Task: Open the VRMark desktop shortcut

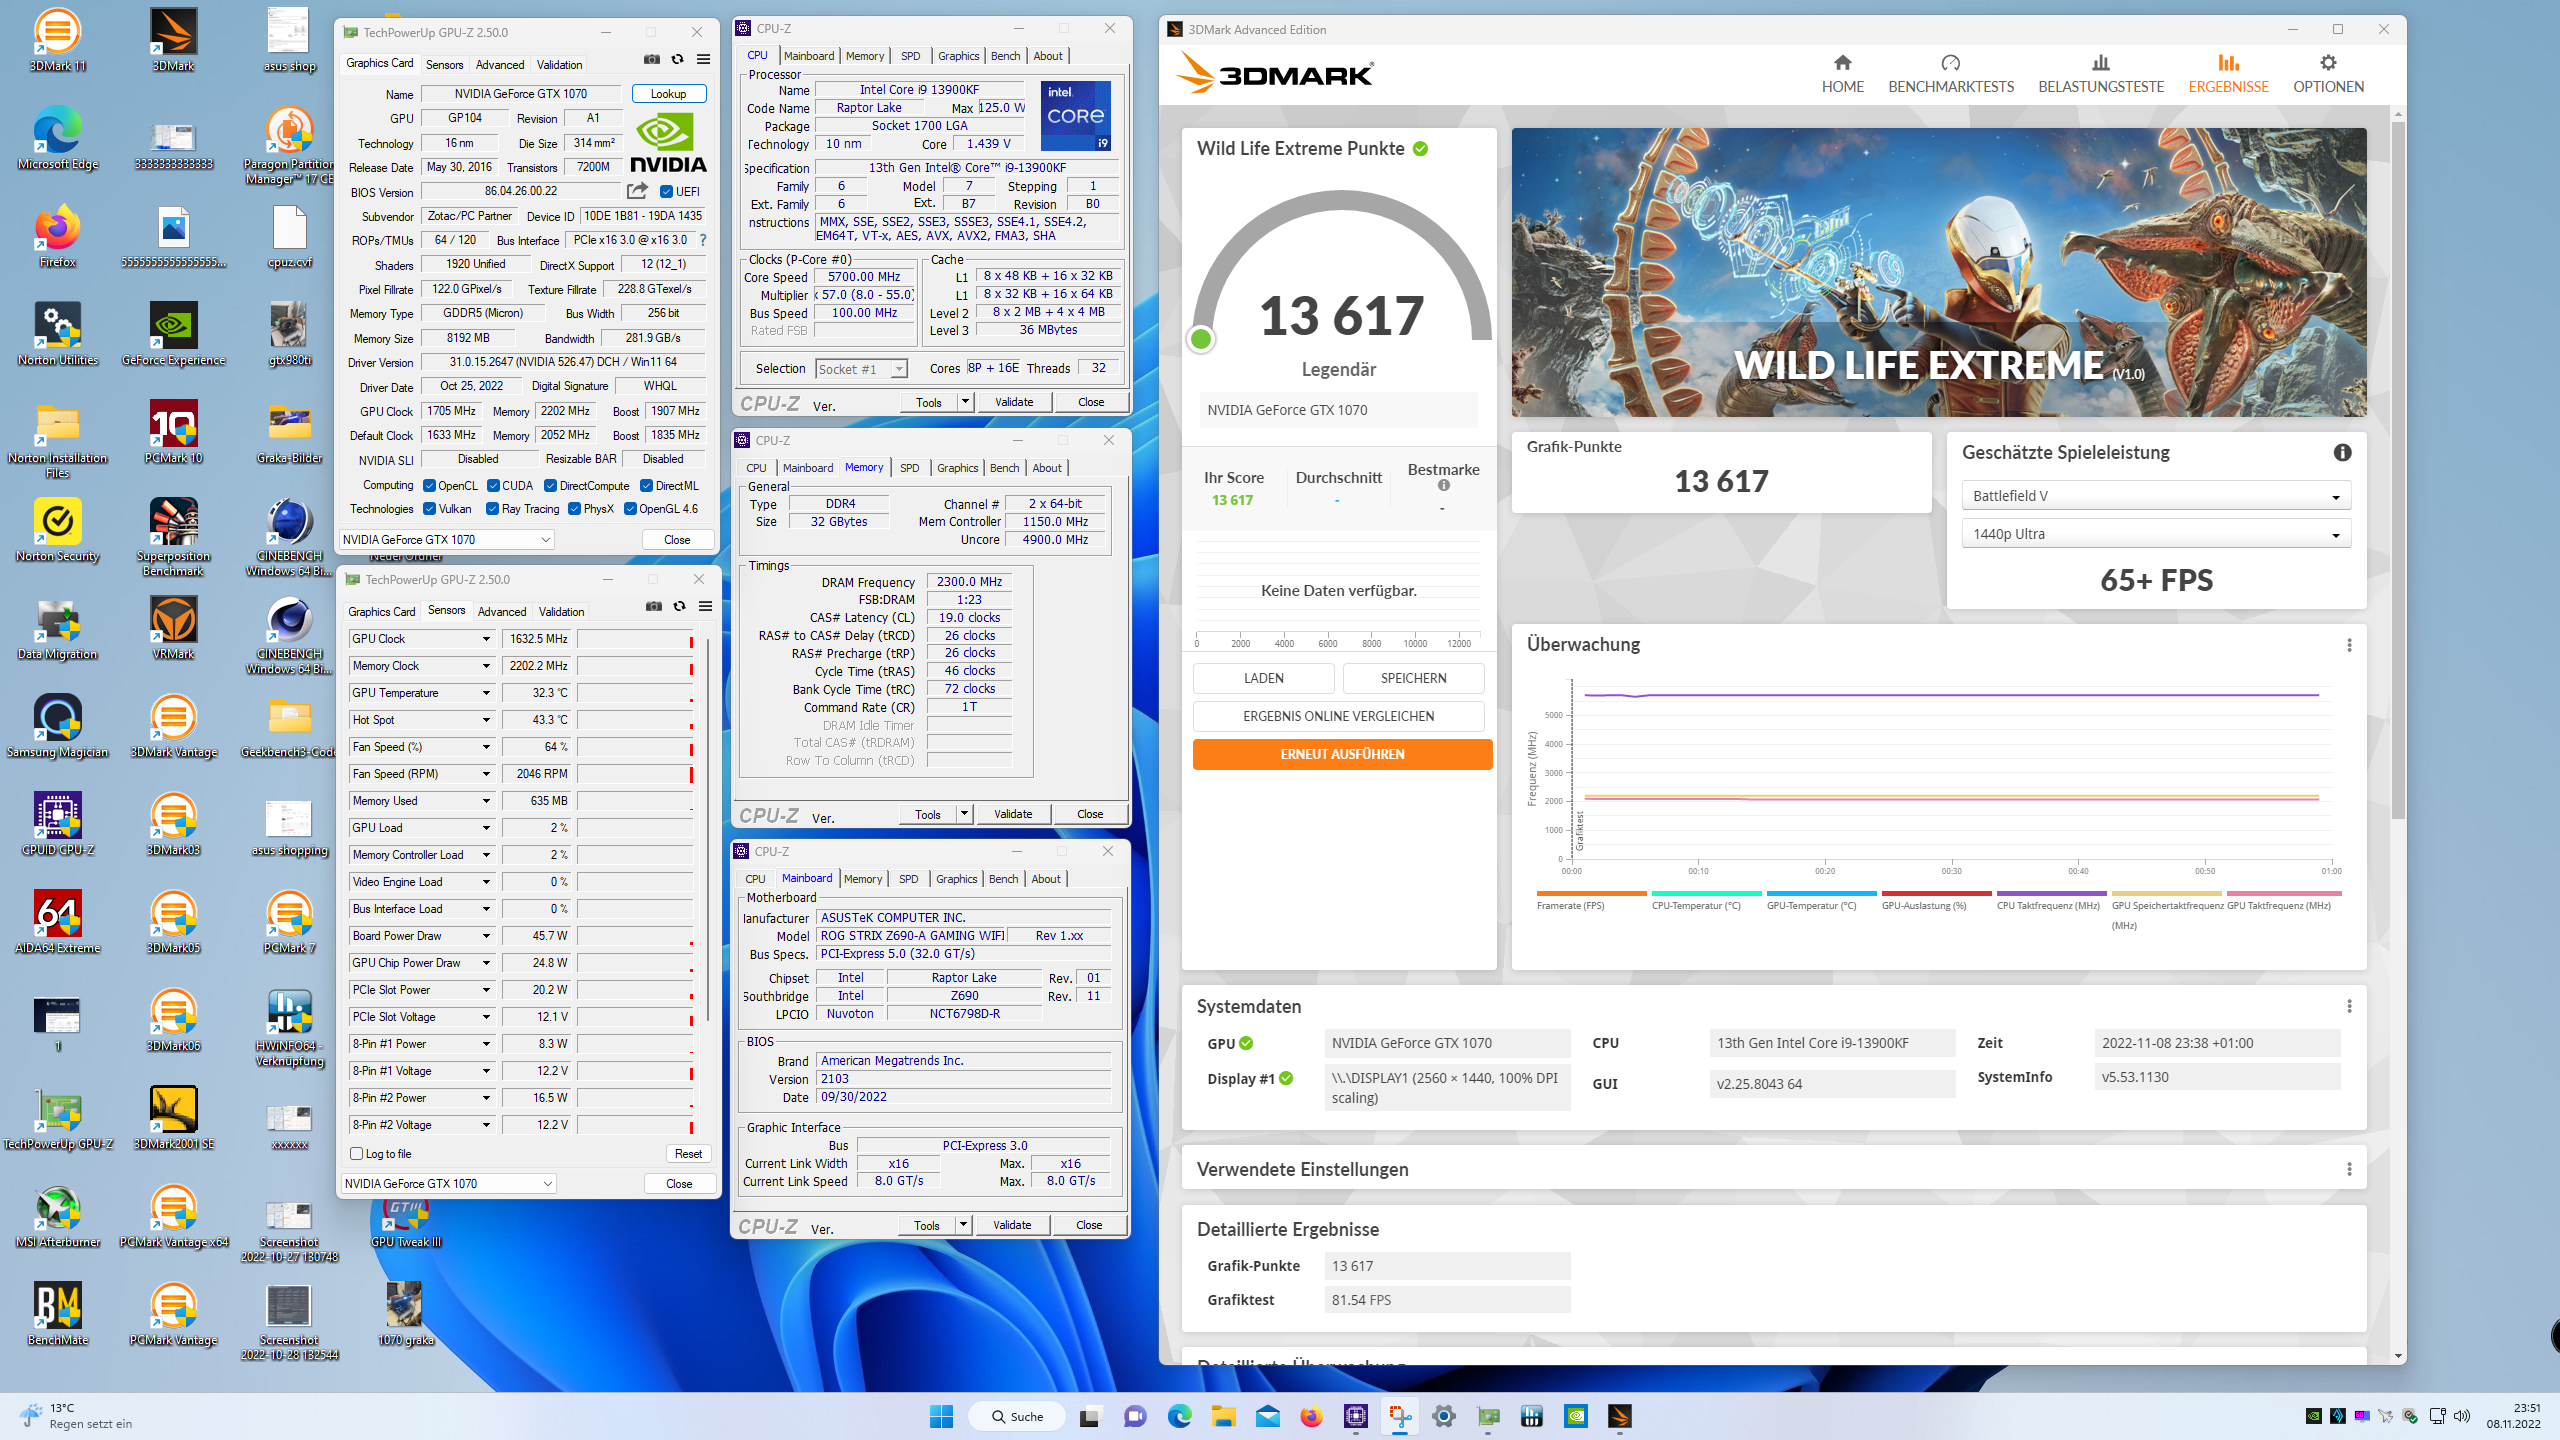Action: click(174, 629)
